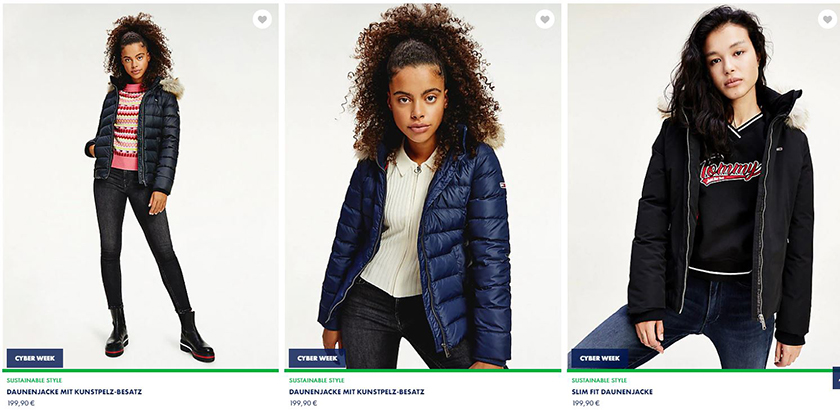Select Cyber Week badge on navy jacket

point(317,358)
